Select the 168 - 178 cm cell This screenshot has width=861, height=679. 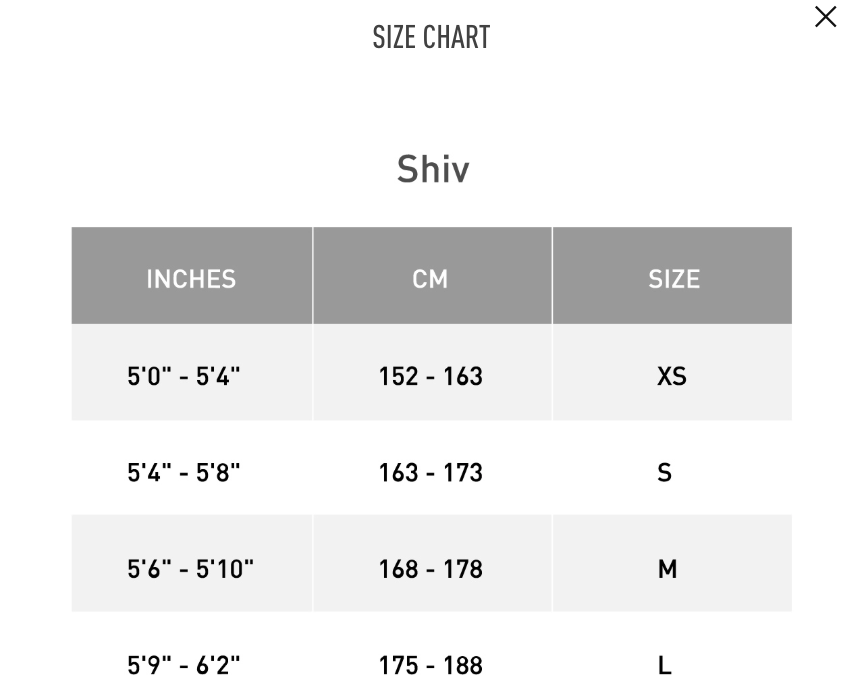(431, 567)
